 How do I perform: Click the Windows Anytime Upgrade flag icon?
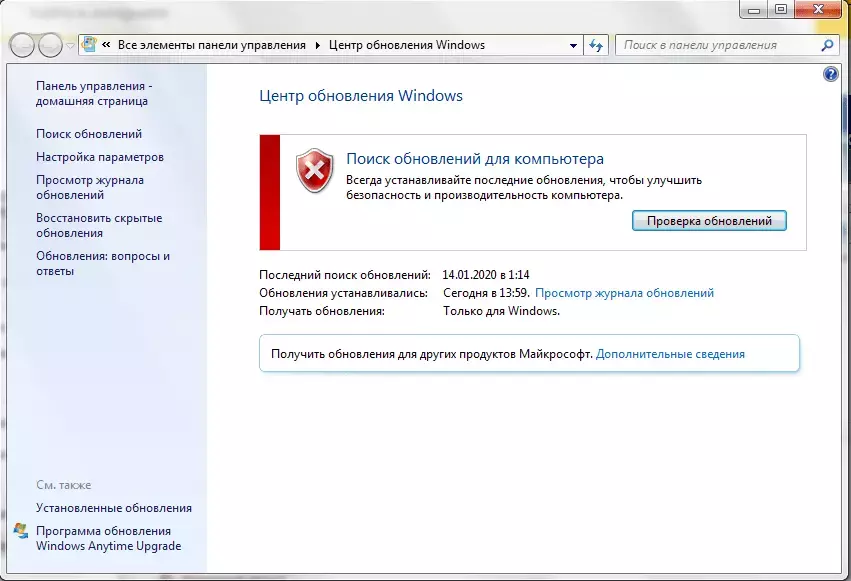21,531
